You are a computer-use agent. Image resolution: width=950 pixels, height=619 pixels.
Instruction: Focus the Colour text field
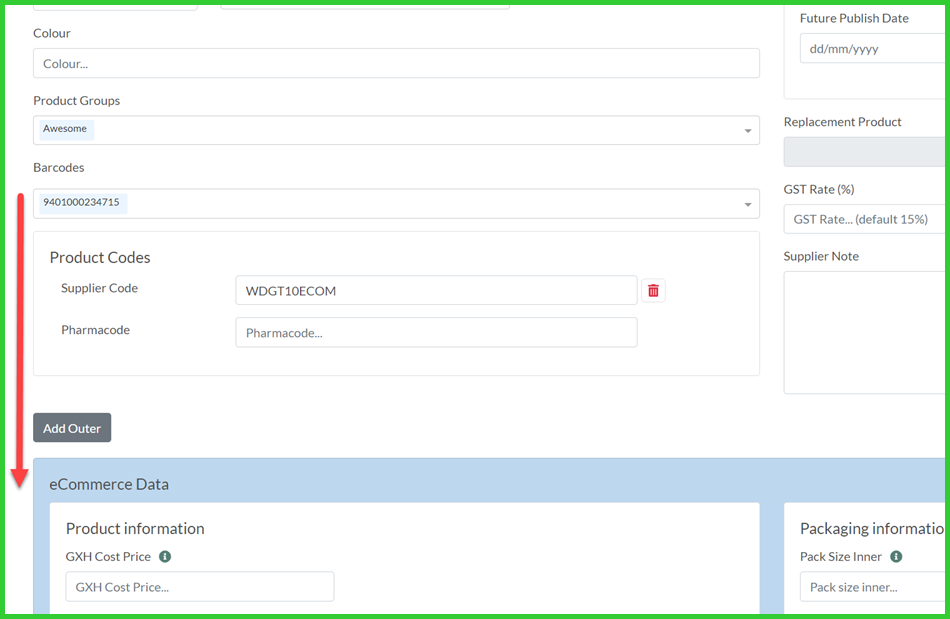[396, 64]
